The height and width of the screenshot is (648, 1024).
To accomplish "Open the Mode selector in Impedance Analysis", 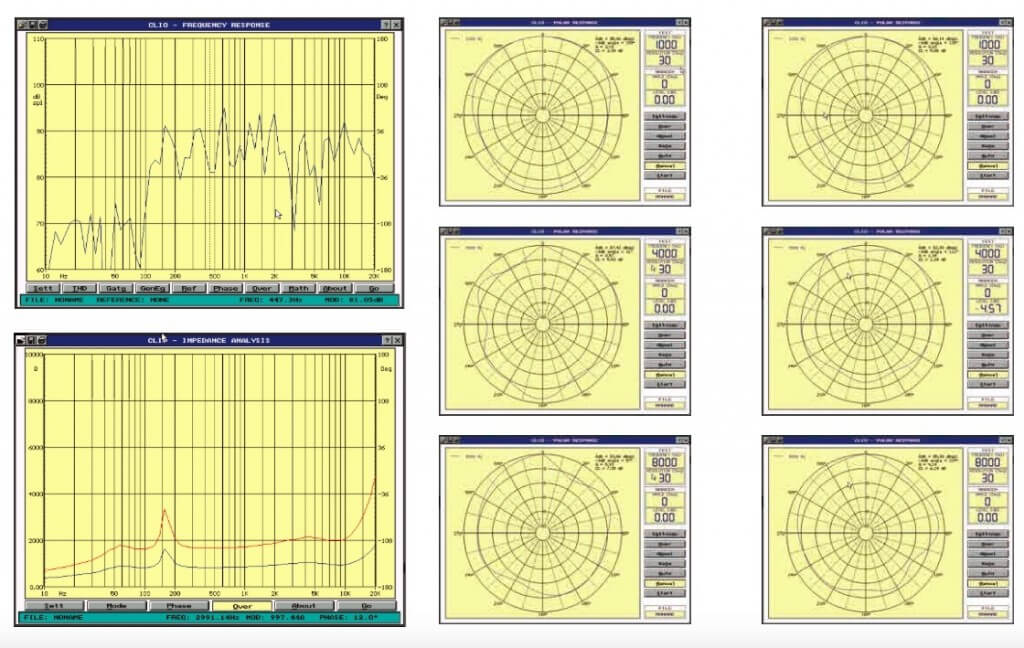I will point(117,606).
